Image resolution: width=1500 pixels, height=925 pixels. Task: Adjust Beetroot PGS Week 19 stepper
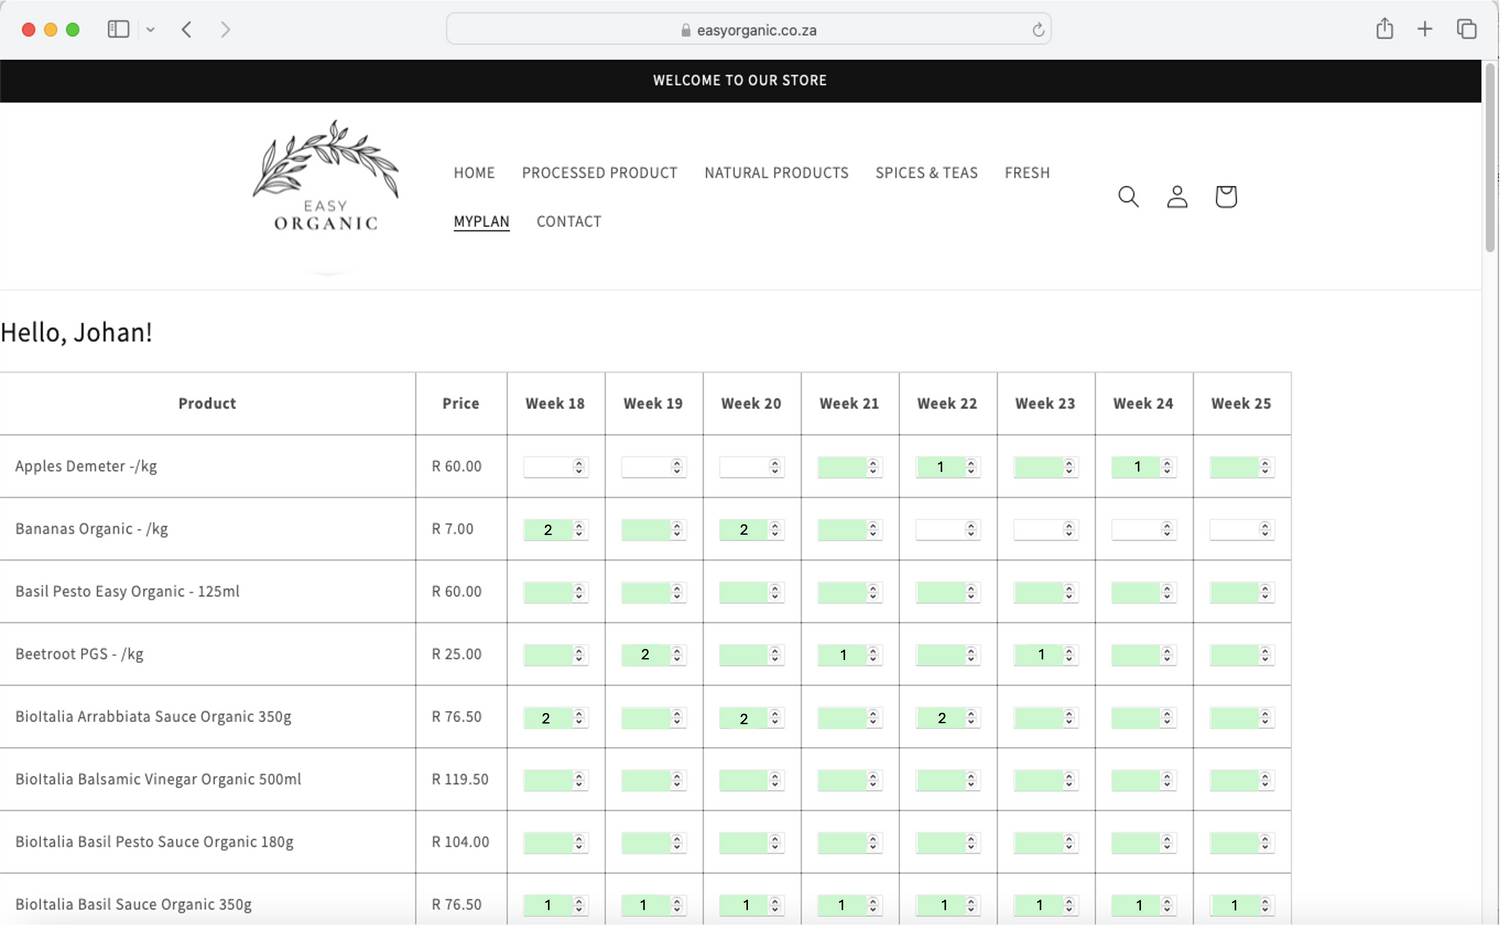(x=677, y=655)
